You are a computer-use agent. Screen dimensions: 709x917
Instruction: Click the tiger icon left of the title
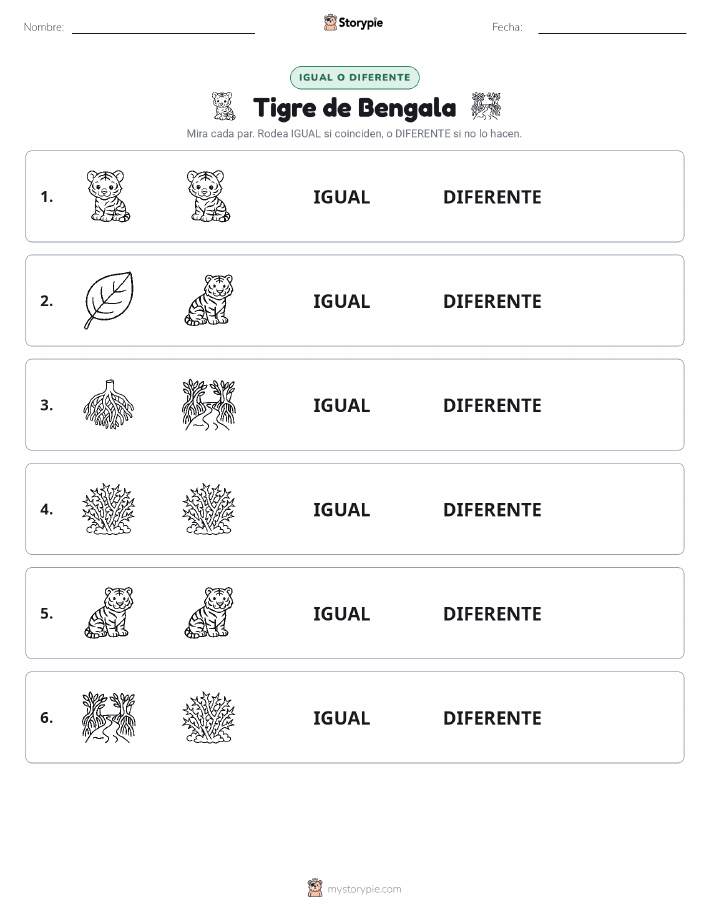coord(223,106)
